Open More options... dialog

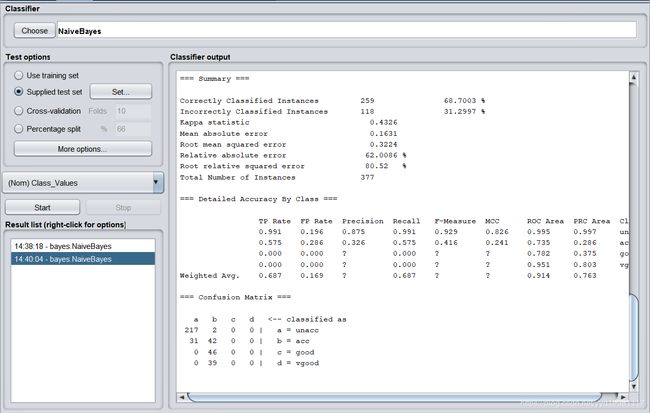coord(83,148)
